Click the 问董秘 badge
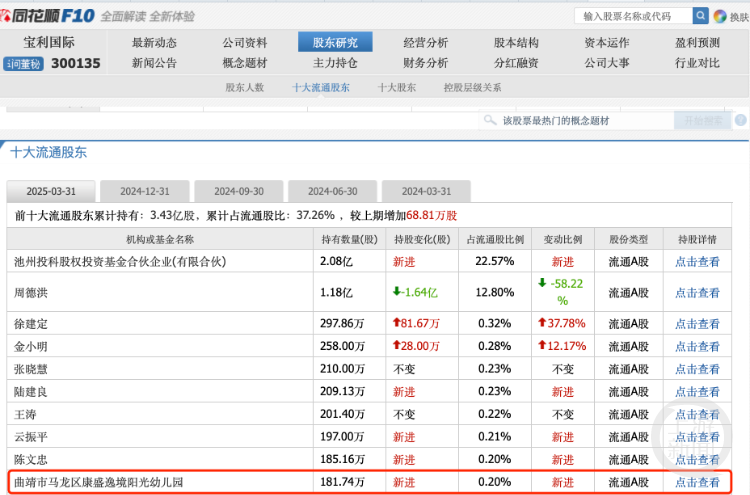This screenshot has width=750, height=495. (x=22, y=63)
